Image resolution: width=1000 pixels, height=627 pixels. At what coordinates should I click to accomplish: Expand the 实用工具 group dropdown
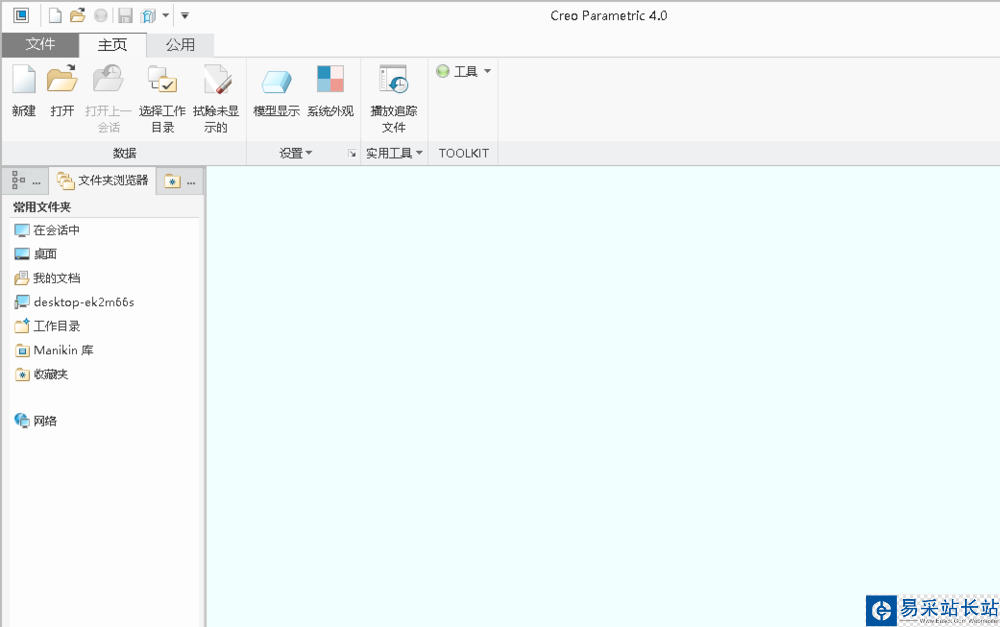click(x=394, y=153)
